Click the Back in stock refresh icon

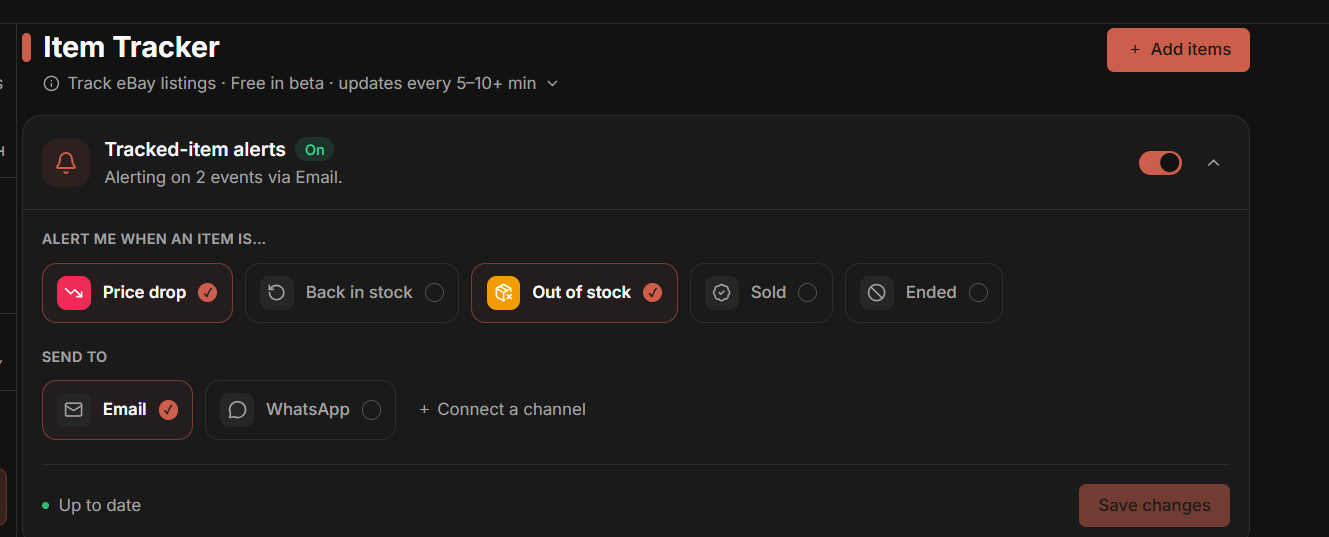click(x=277, y=293)
